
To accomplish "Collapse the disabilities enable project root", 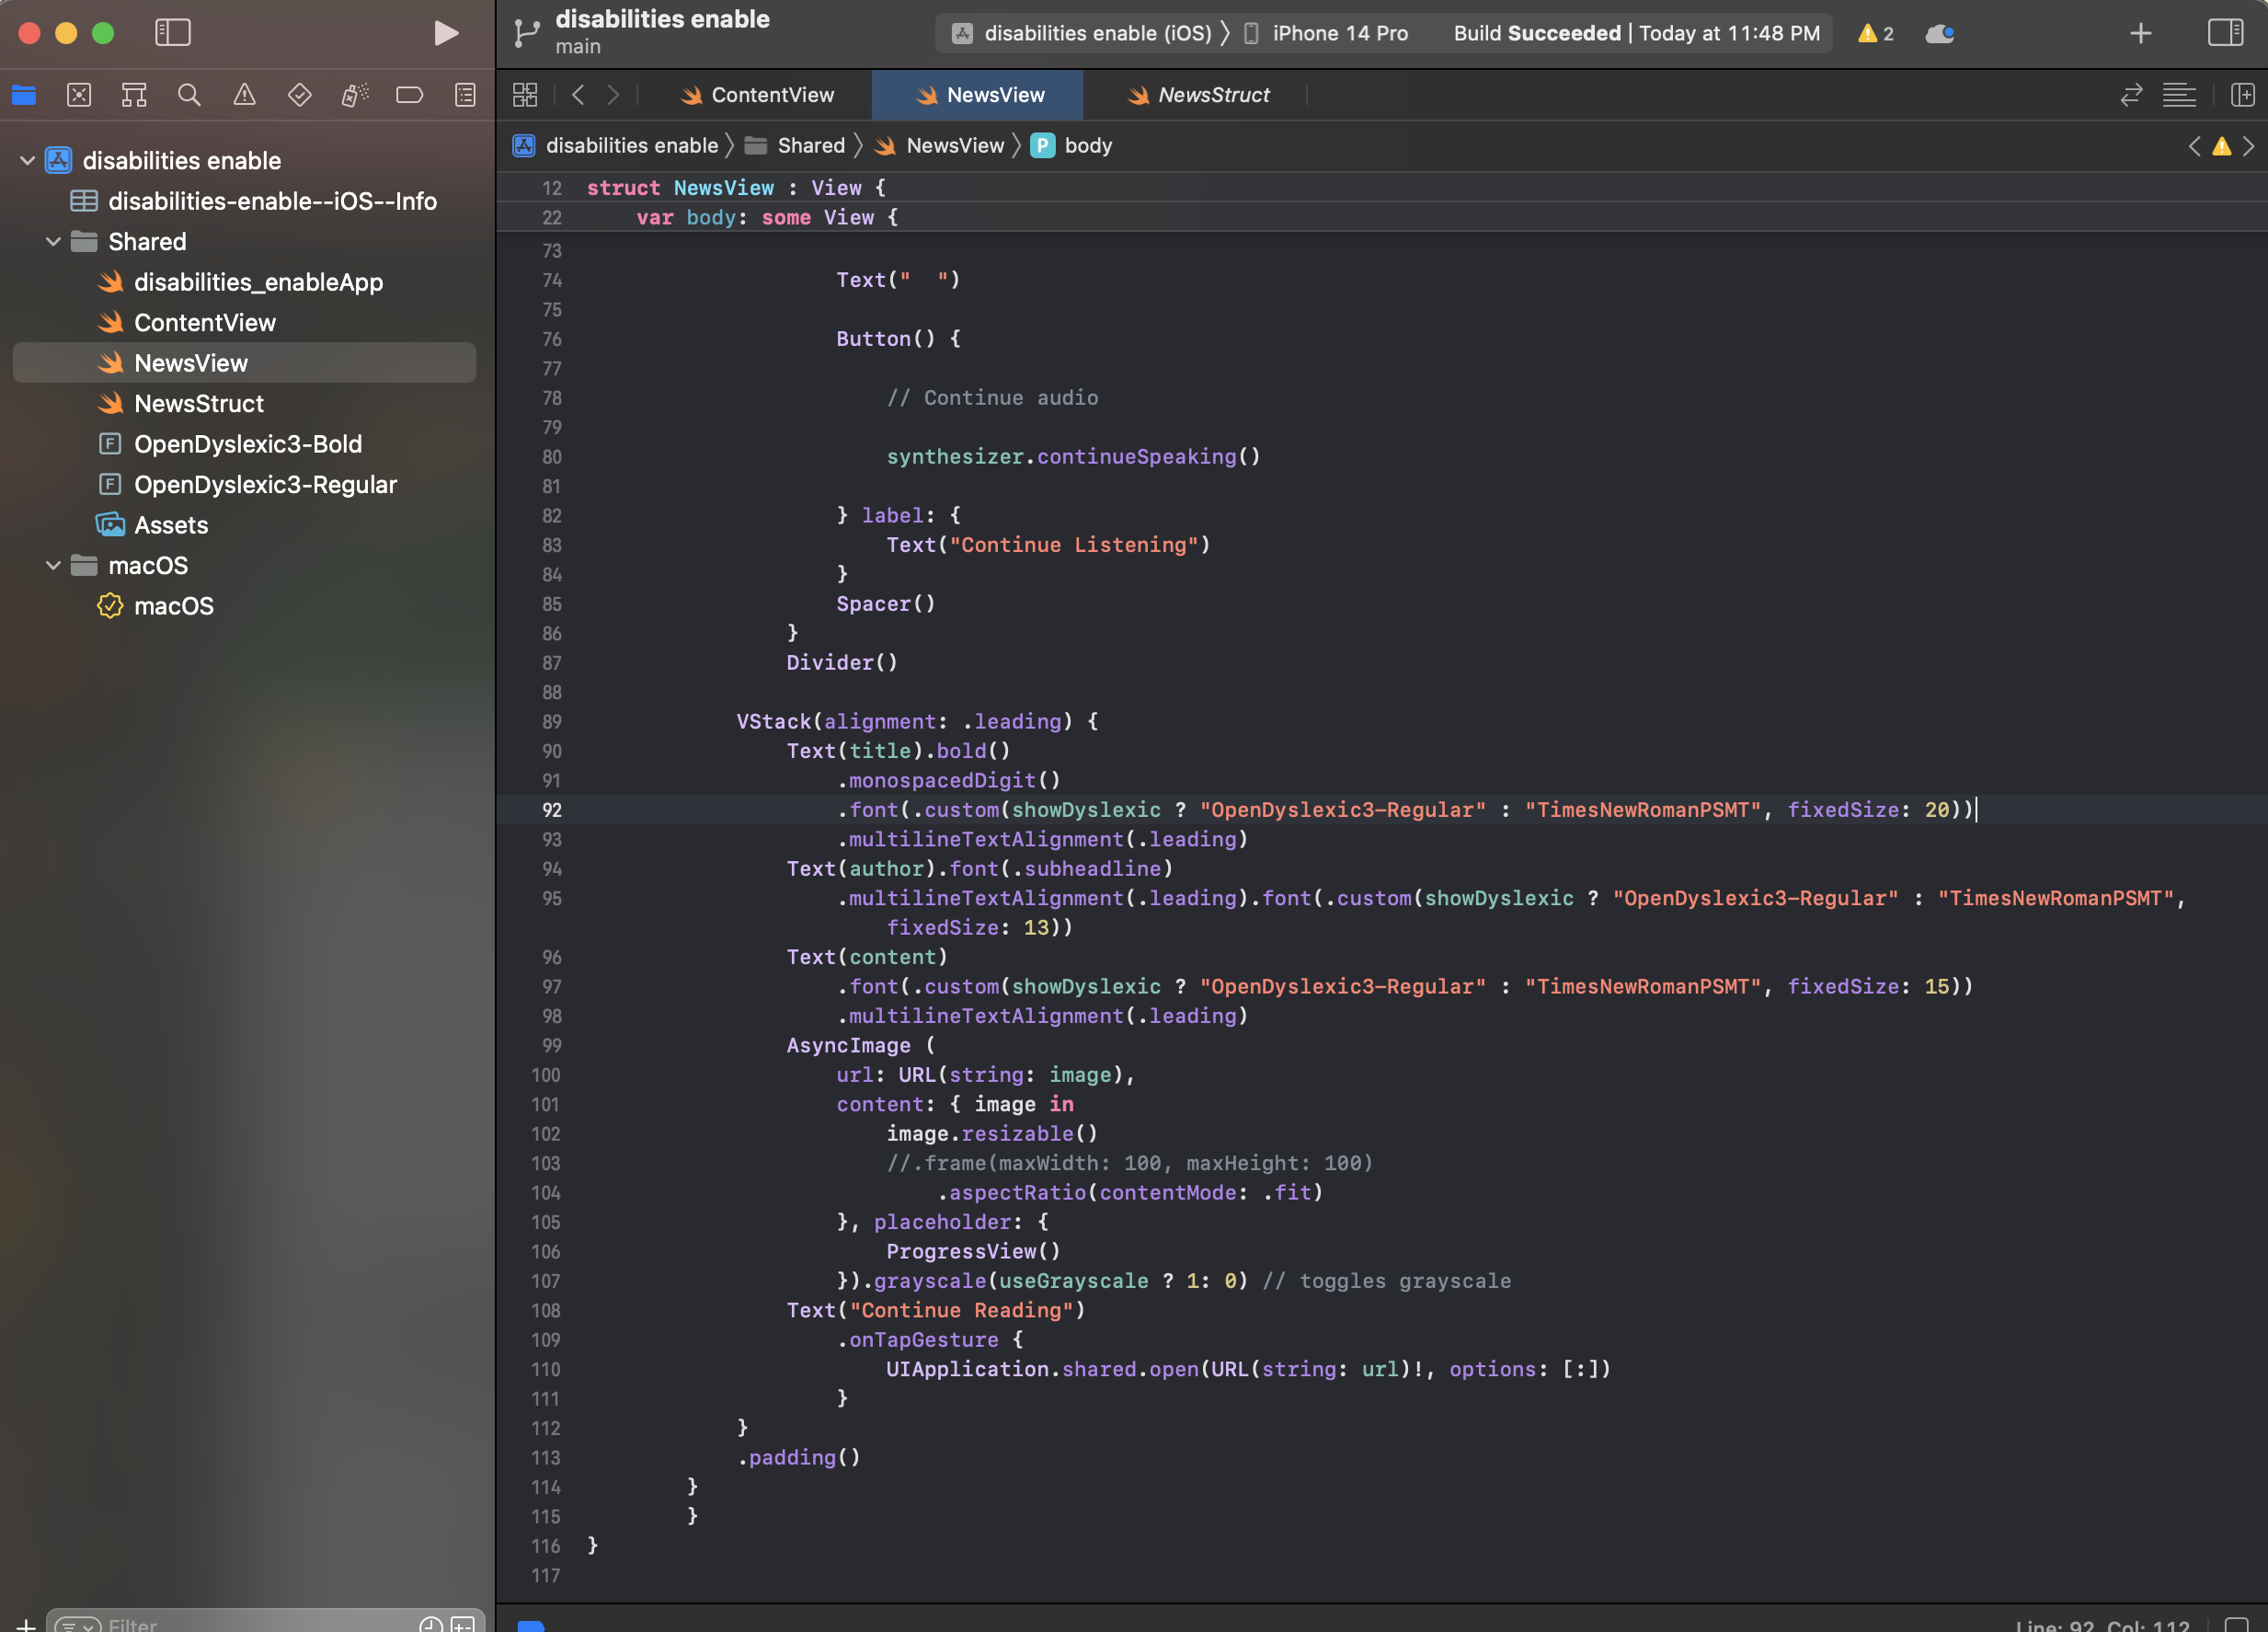I will click(x=28, y=161).
